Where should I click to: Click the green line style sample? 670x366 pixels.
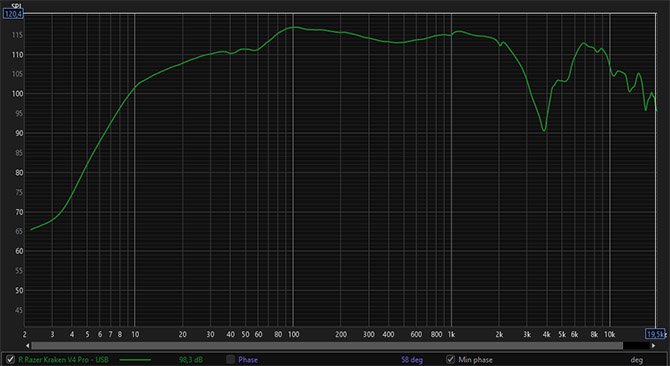click(135, 360)
